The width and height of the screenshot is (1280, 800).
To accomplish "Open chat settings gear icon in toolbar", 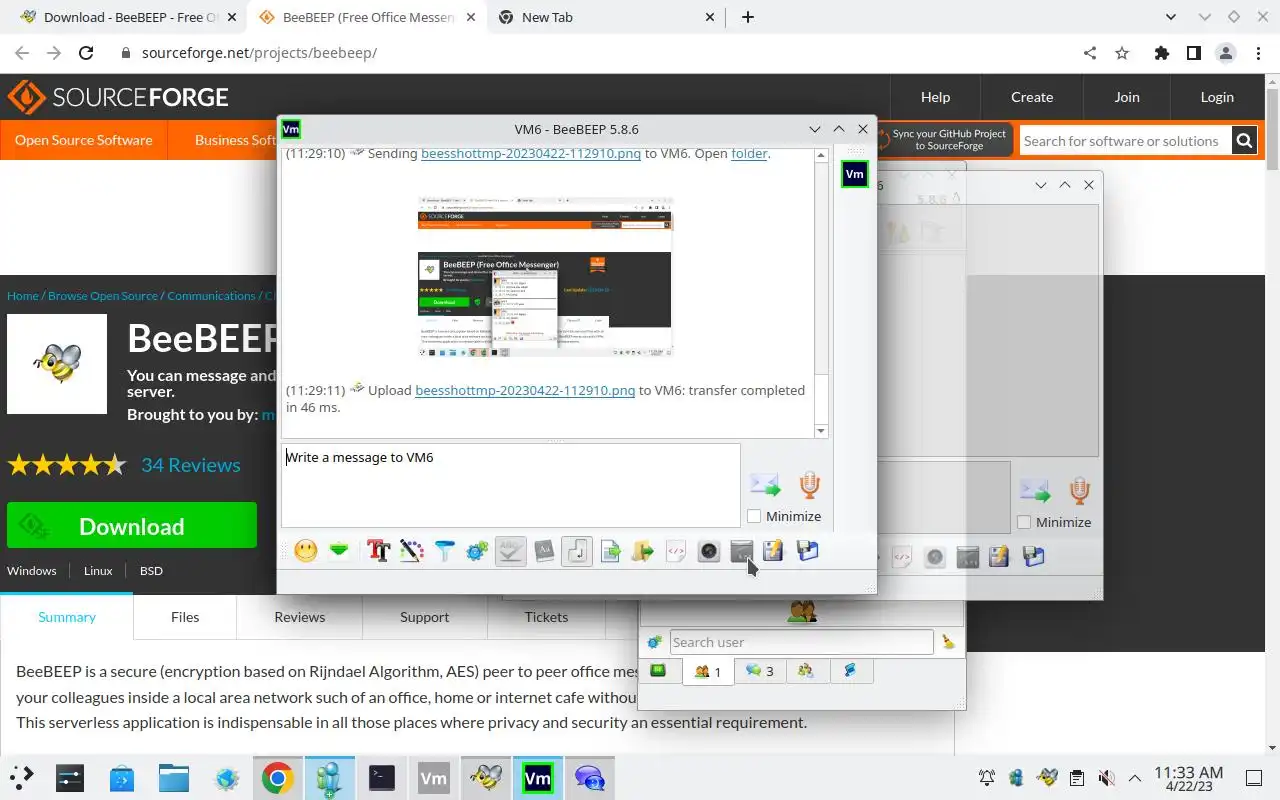I will tap(477, 551).
